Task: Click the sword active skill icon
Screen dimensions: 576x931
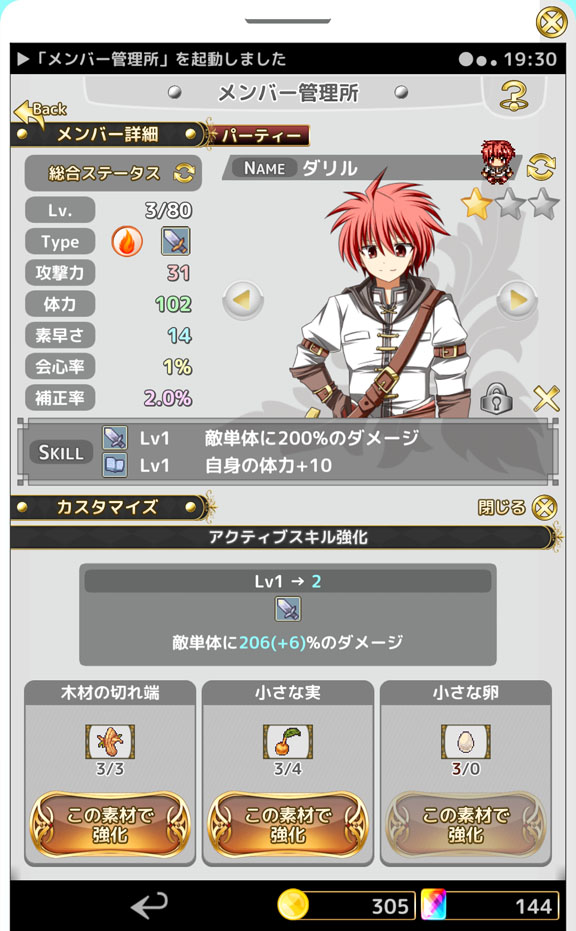Action: (x=115, y=438)
